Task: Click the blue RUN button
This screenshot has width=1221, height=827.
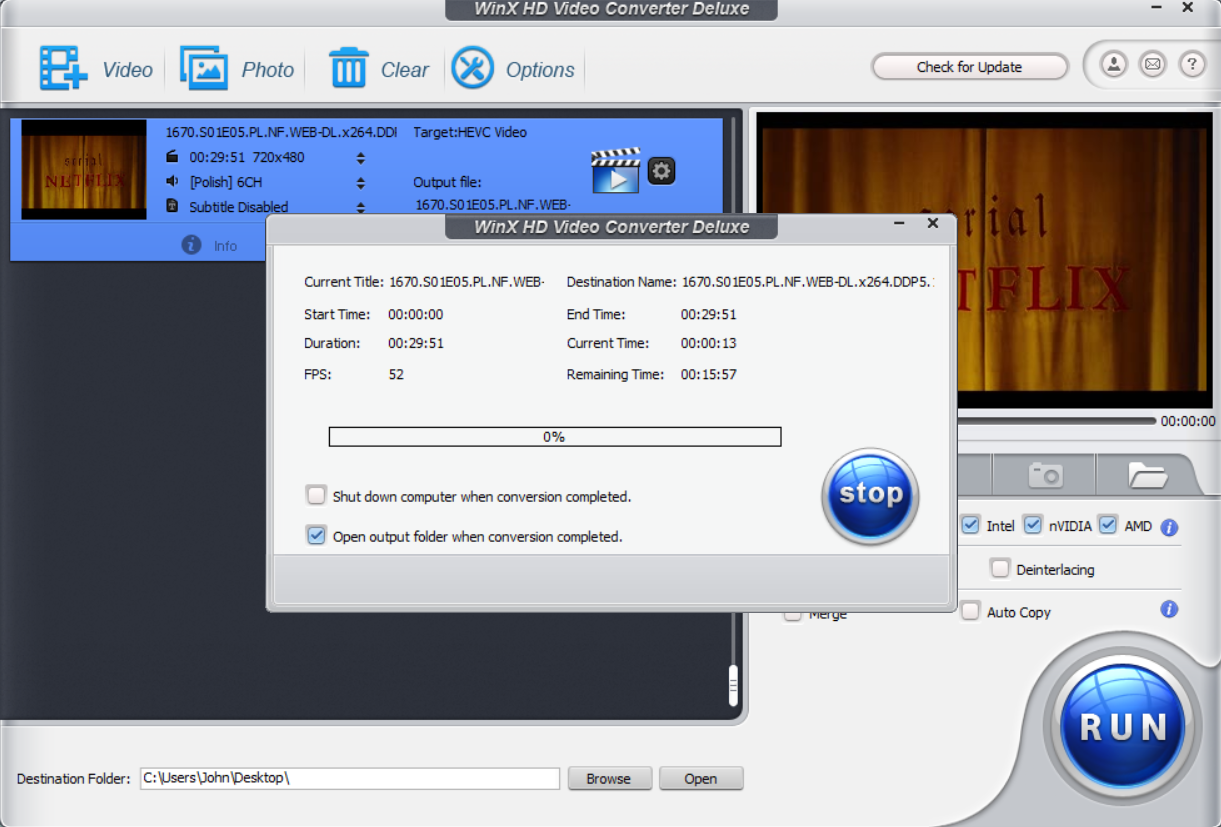Action: point(1122,726)
